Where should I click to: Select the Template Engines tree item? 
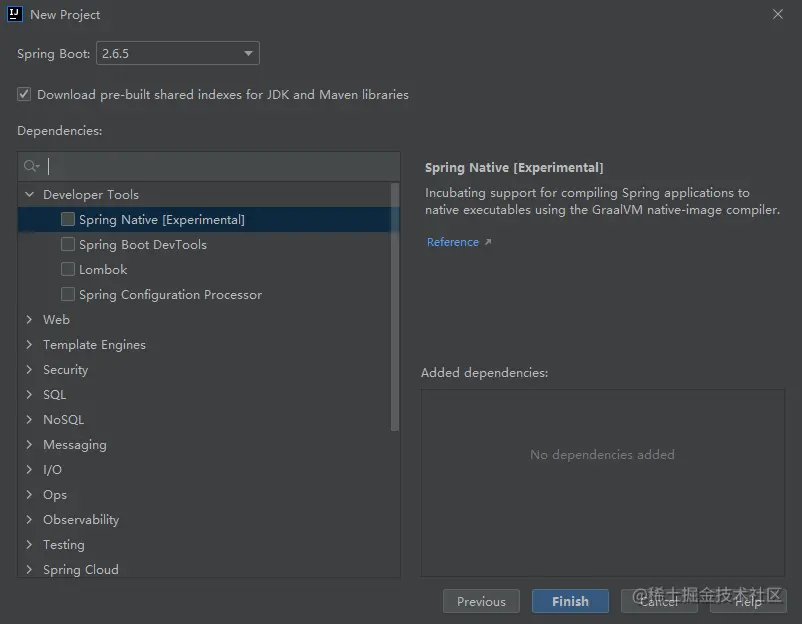pyautogui.click(x=94, y=344)
